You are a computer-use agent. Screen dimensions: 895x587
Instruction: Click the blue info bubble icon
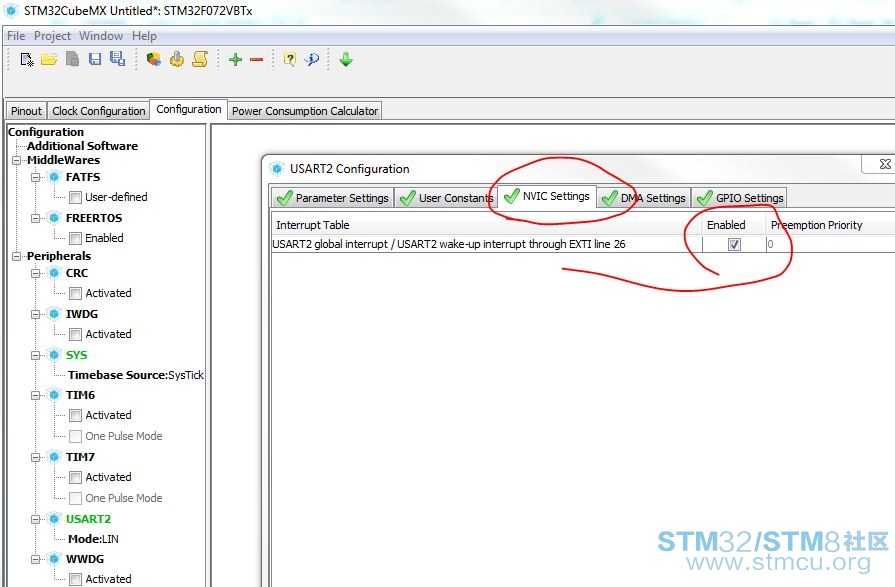(x=312, y=59)
